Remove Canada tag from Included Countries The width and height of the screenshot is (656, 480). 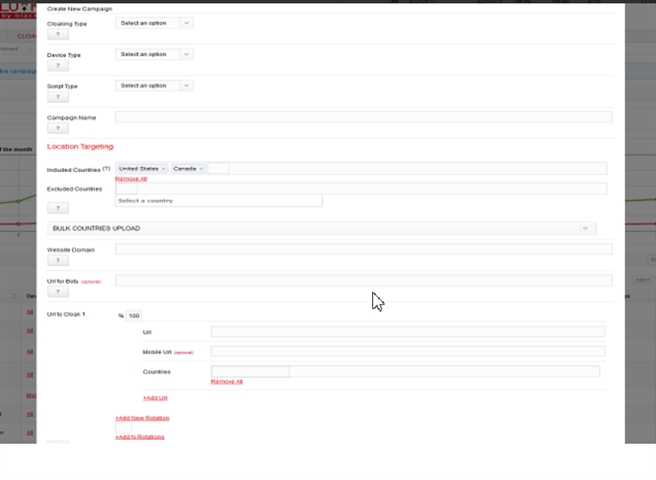pyautogui.click(x=201, y=168)
